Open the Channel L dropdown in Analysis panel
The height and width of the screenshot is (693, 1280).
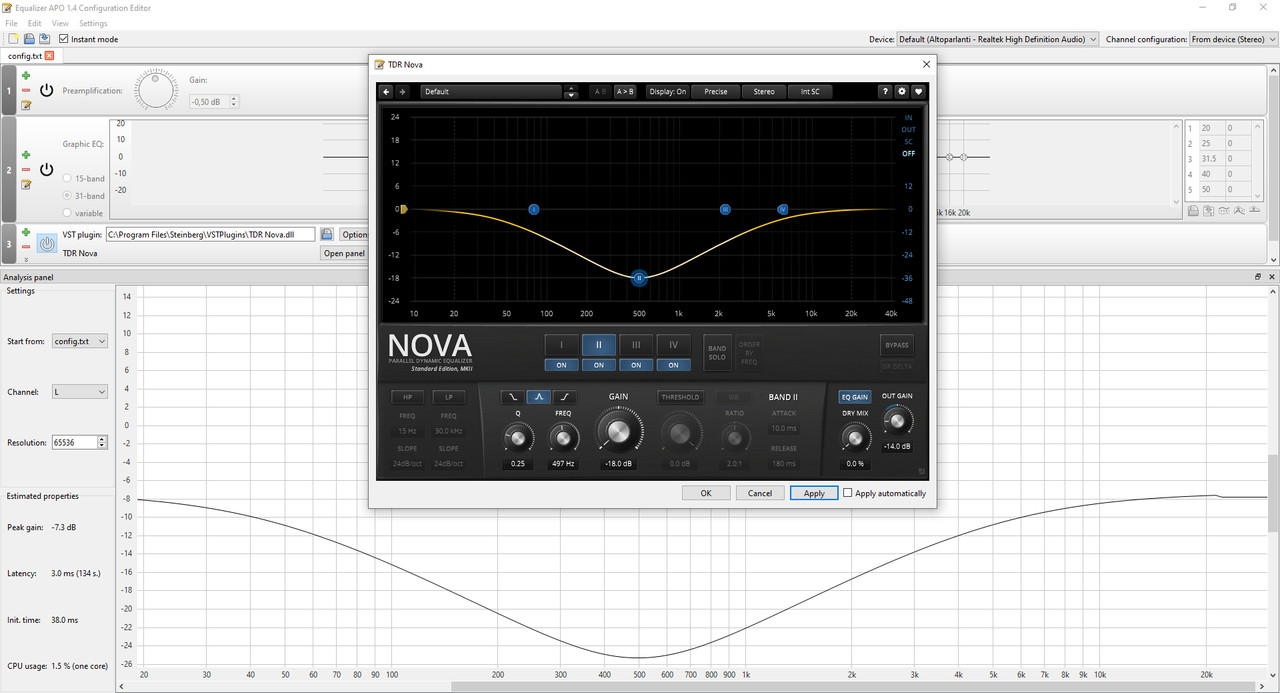79,392
